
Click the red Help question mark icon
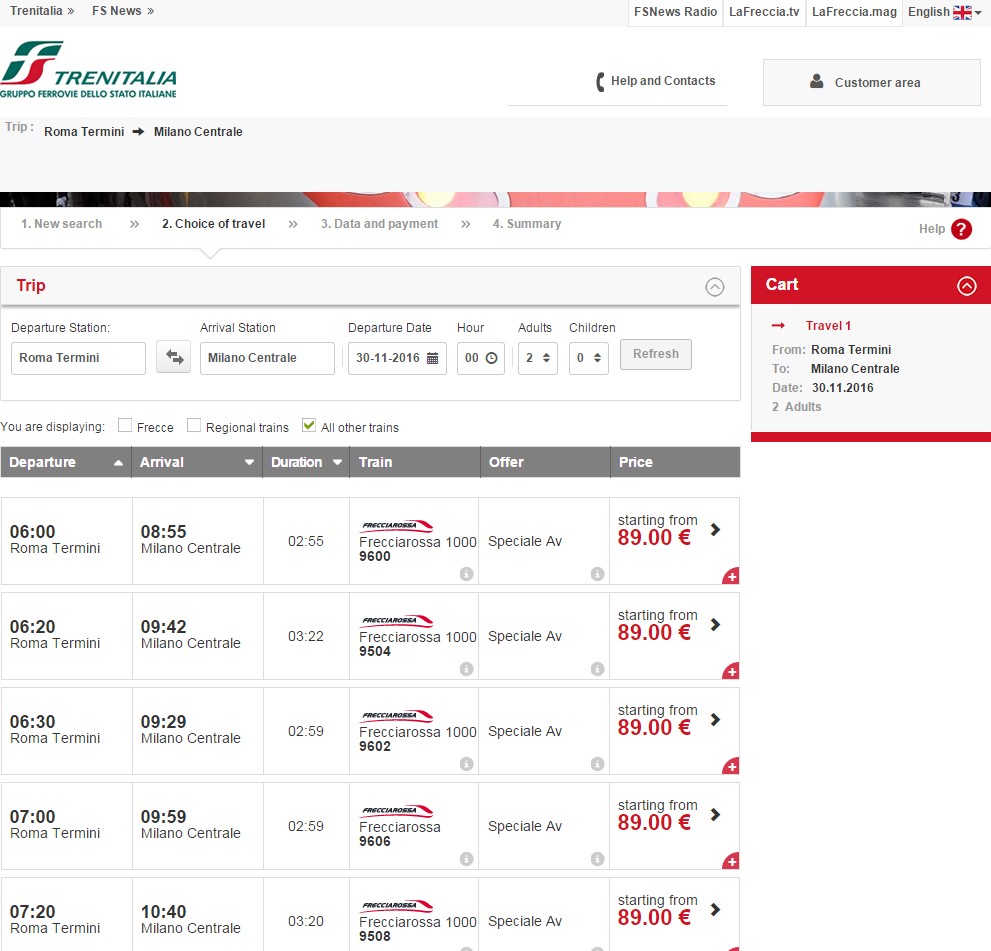(961, 229)
